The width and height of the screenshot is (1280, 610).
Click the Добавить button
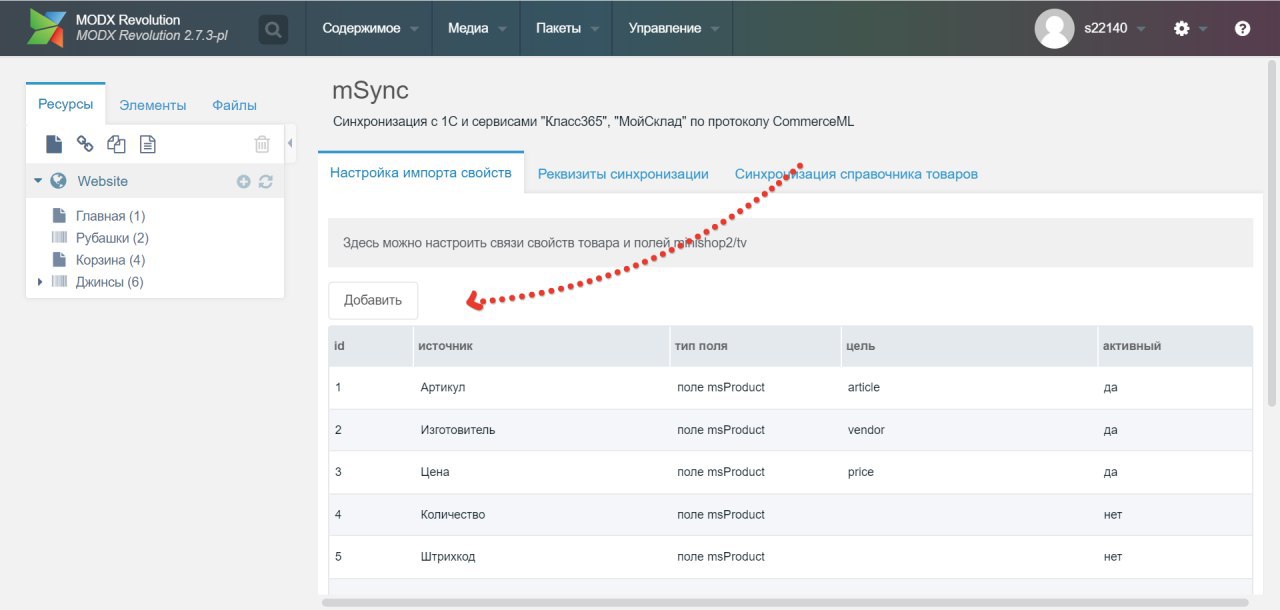click(x=373, y=300)
